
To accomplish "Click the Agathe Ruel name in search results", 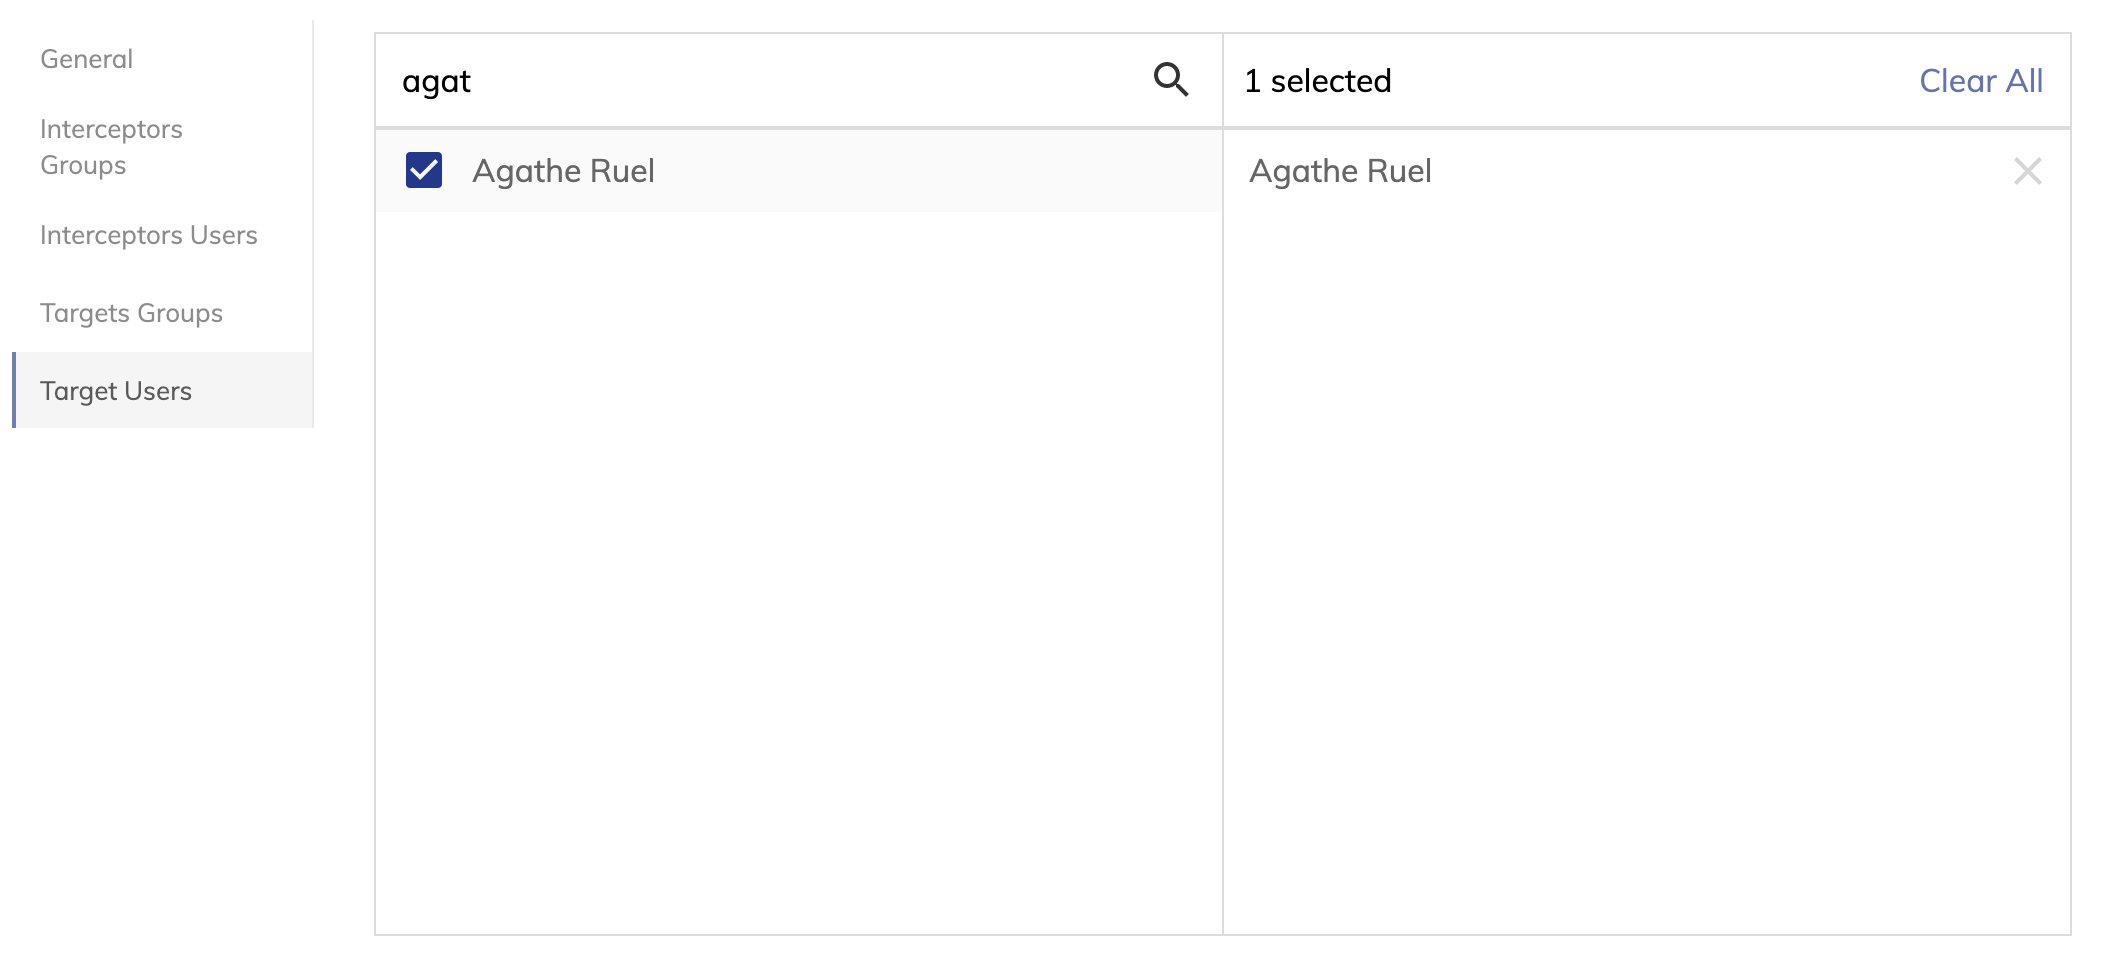I will 563,171.
